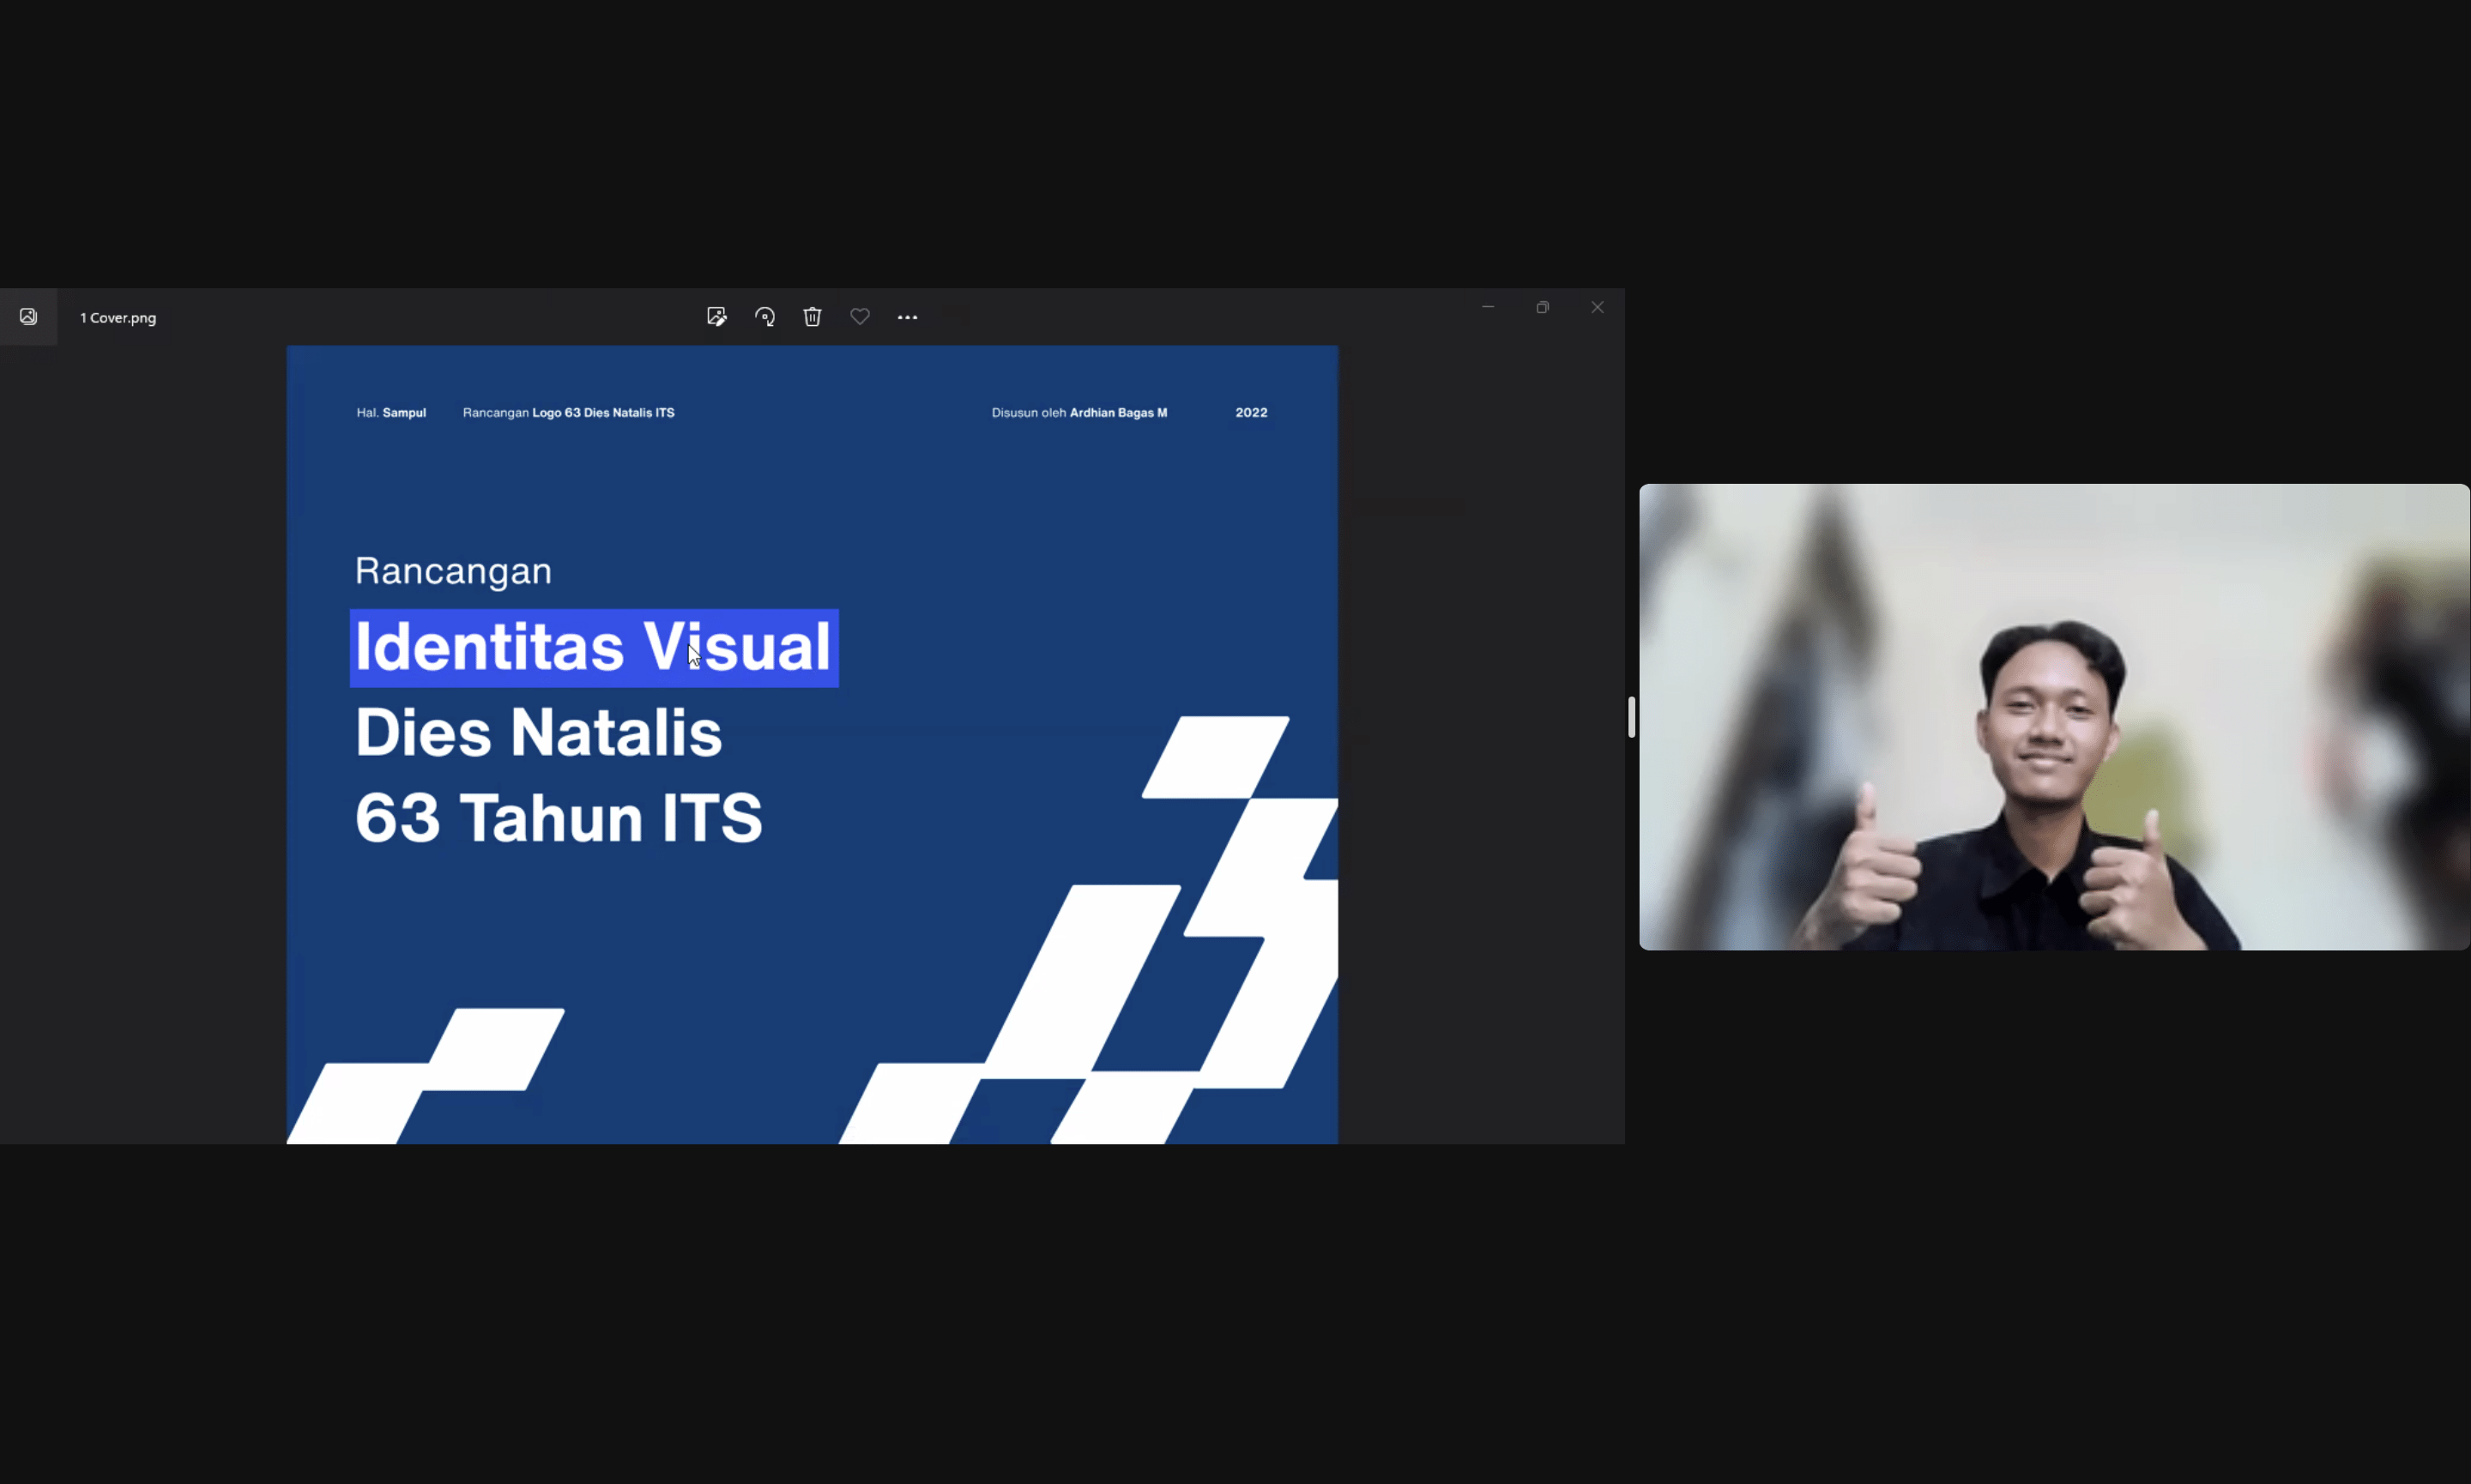Close the Photos viewer window
Image resolution: width=2471 pixels, height=1484 pixels.
coord(1597,307)
